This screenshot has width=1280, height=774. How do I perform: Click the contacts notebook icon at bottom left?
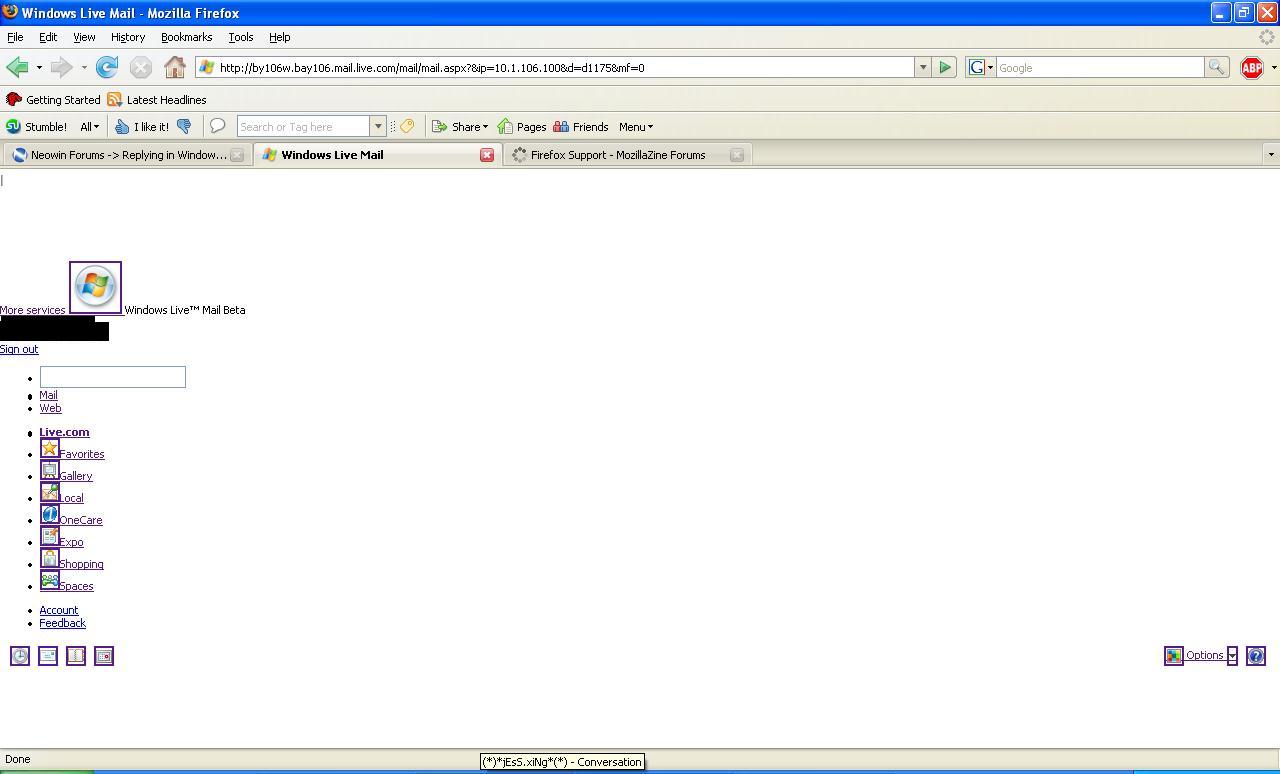pyautogui.click(x=76, y=656)
